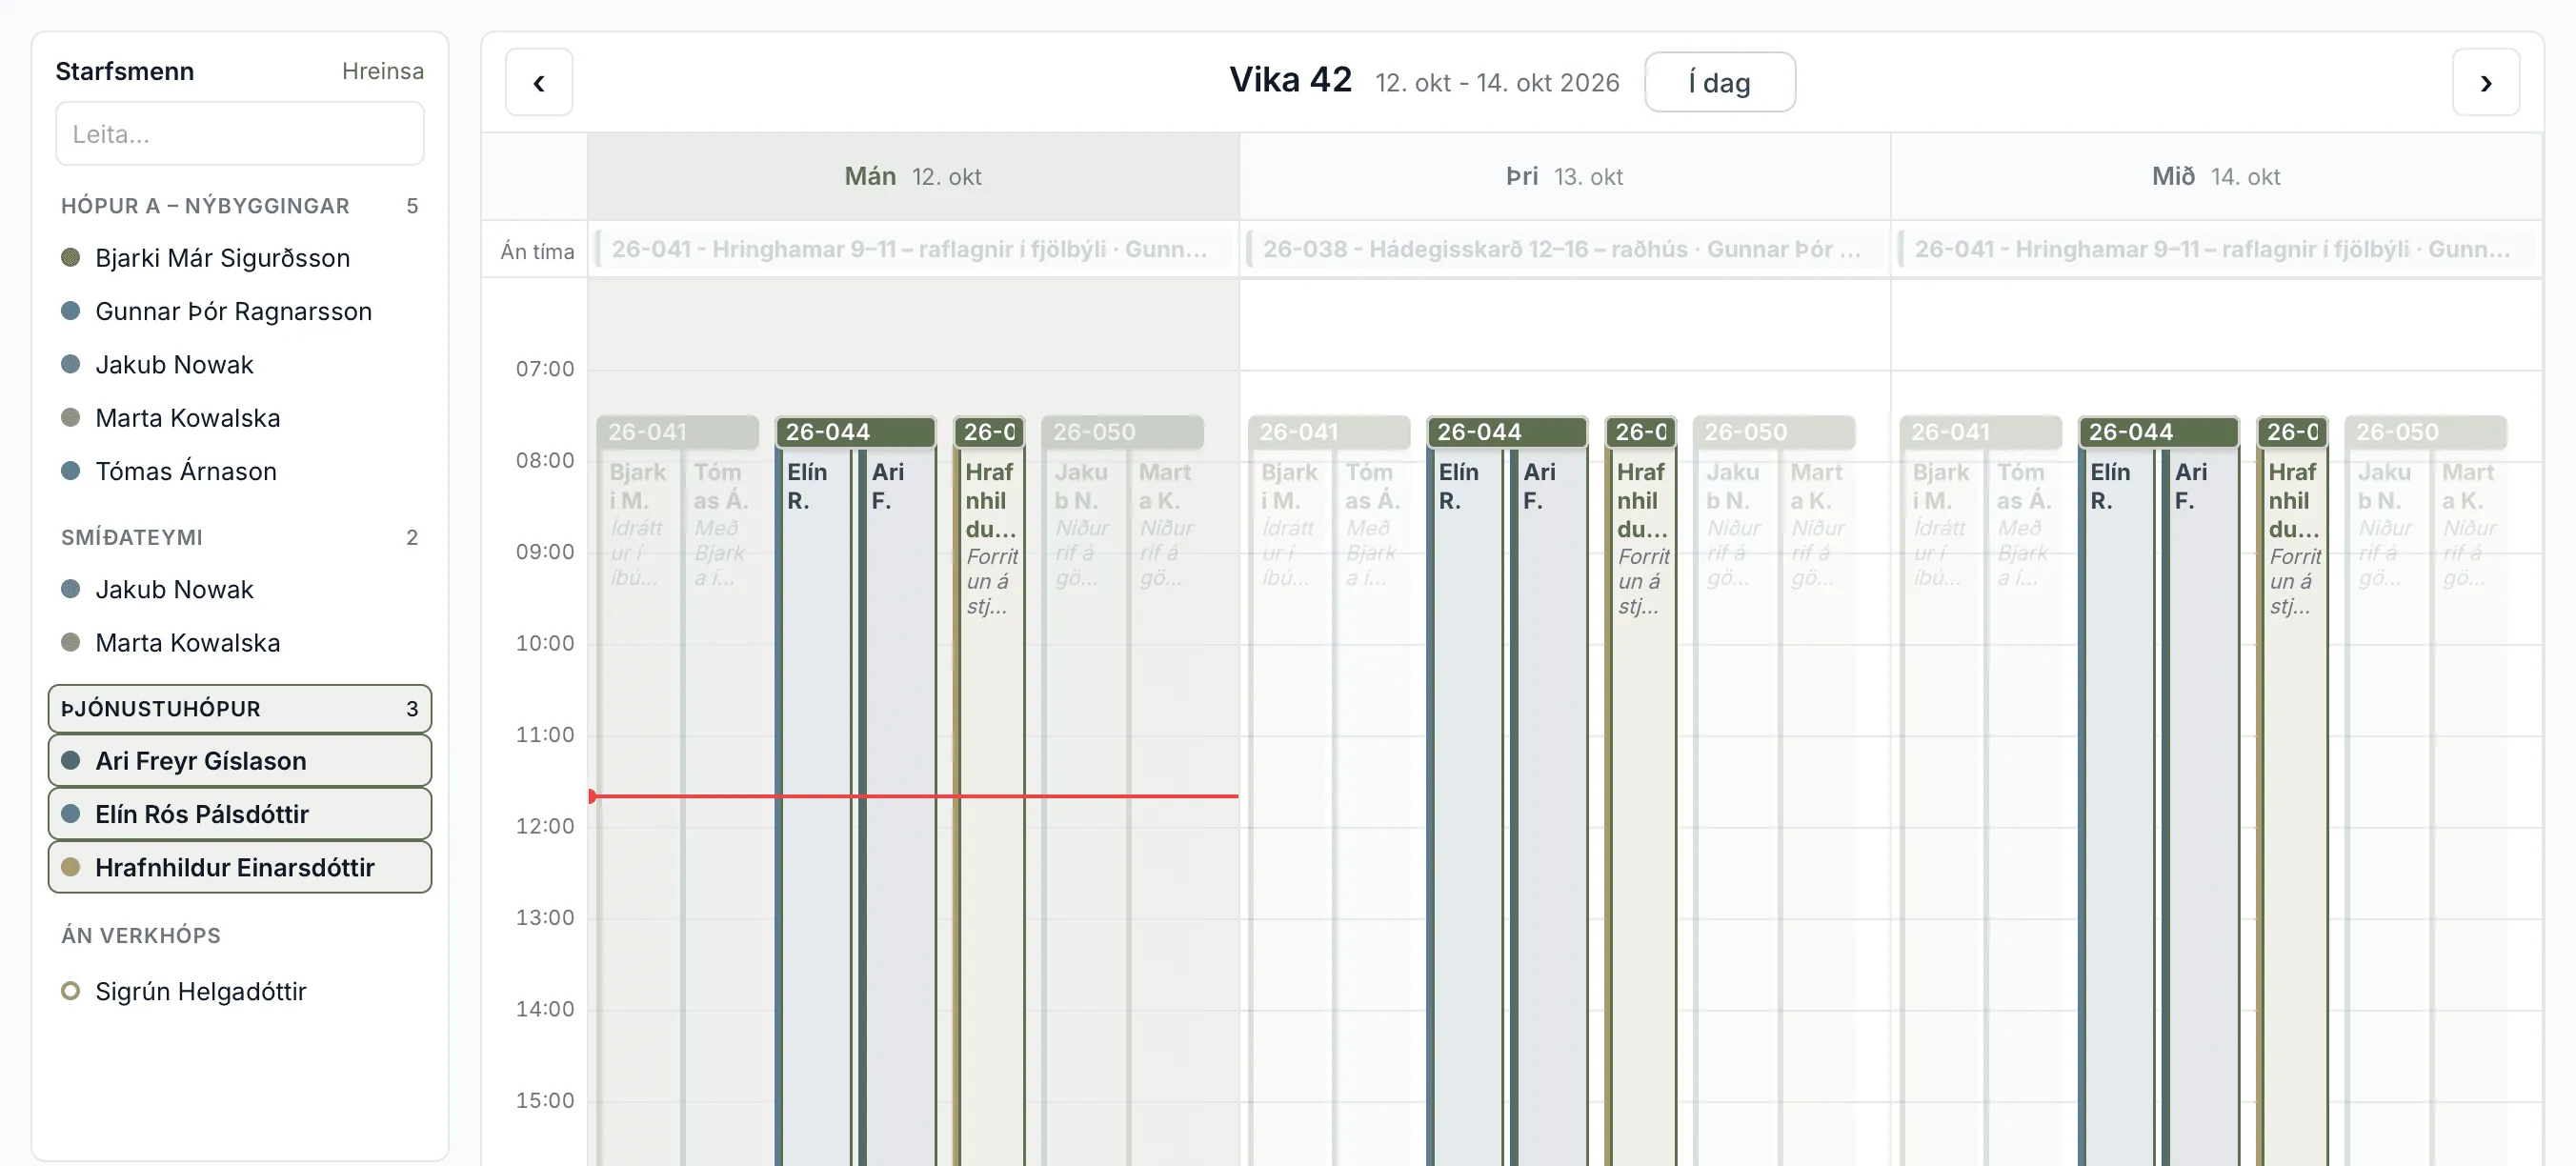Toggle the Þjónustuhópur group filter
This screenshot has width=2576, height=1166.
tap(240, 708)
